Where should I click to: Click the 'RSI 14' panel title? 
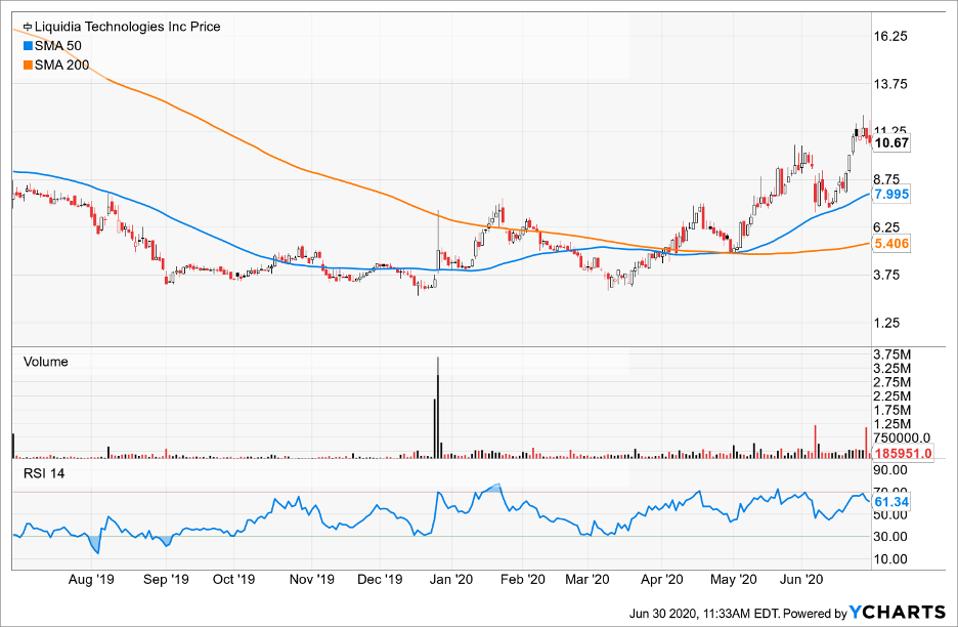(43, 474)
